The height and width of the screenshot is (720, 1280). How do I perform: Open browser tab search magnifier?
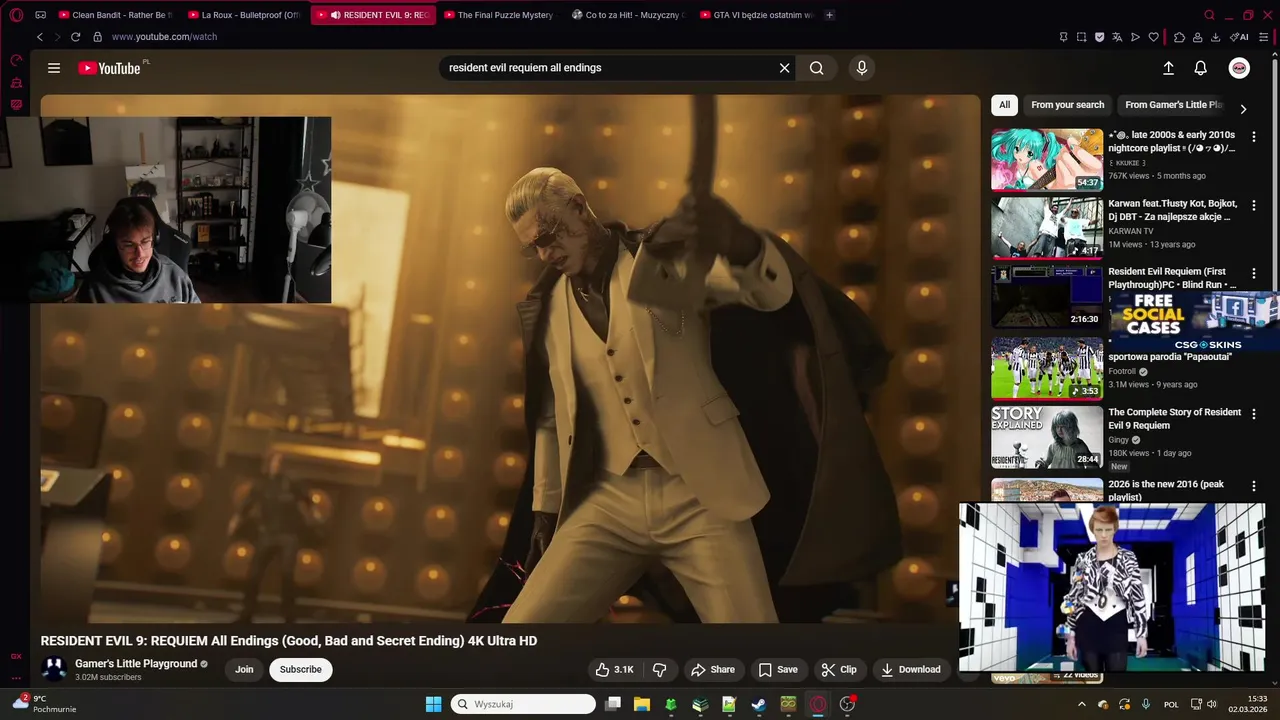1209,15
